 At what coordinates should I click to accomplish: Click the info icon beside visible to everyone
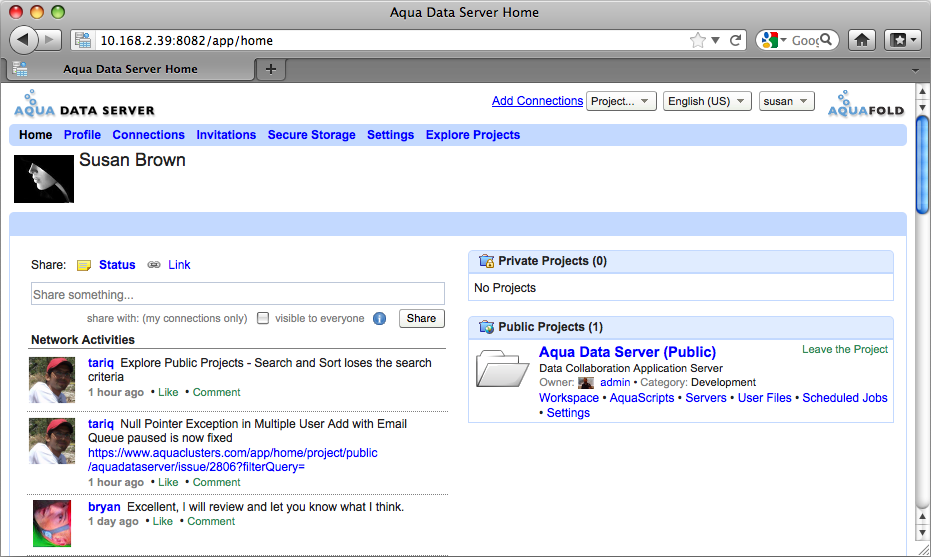pyautogui.click(x=380, y=319)
